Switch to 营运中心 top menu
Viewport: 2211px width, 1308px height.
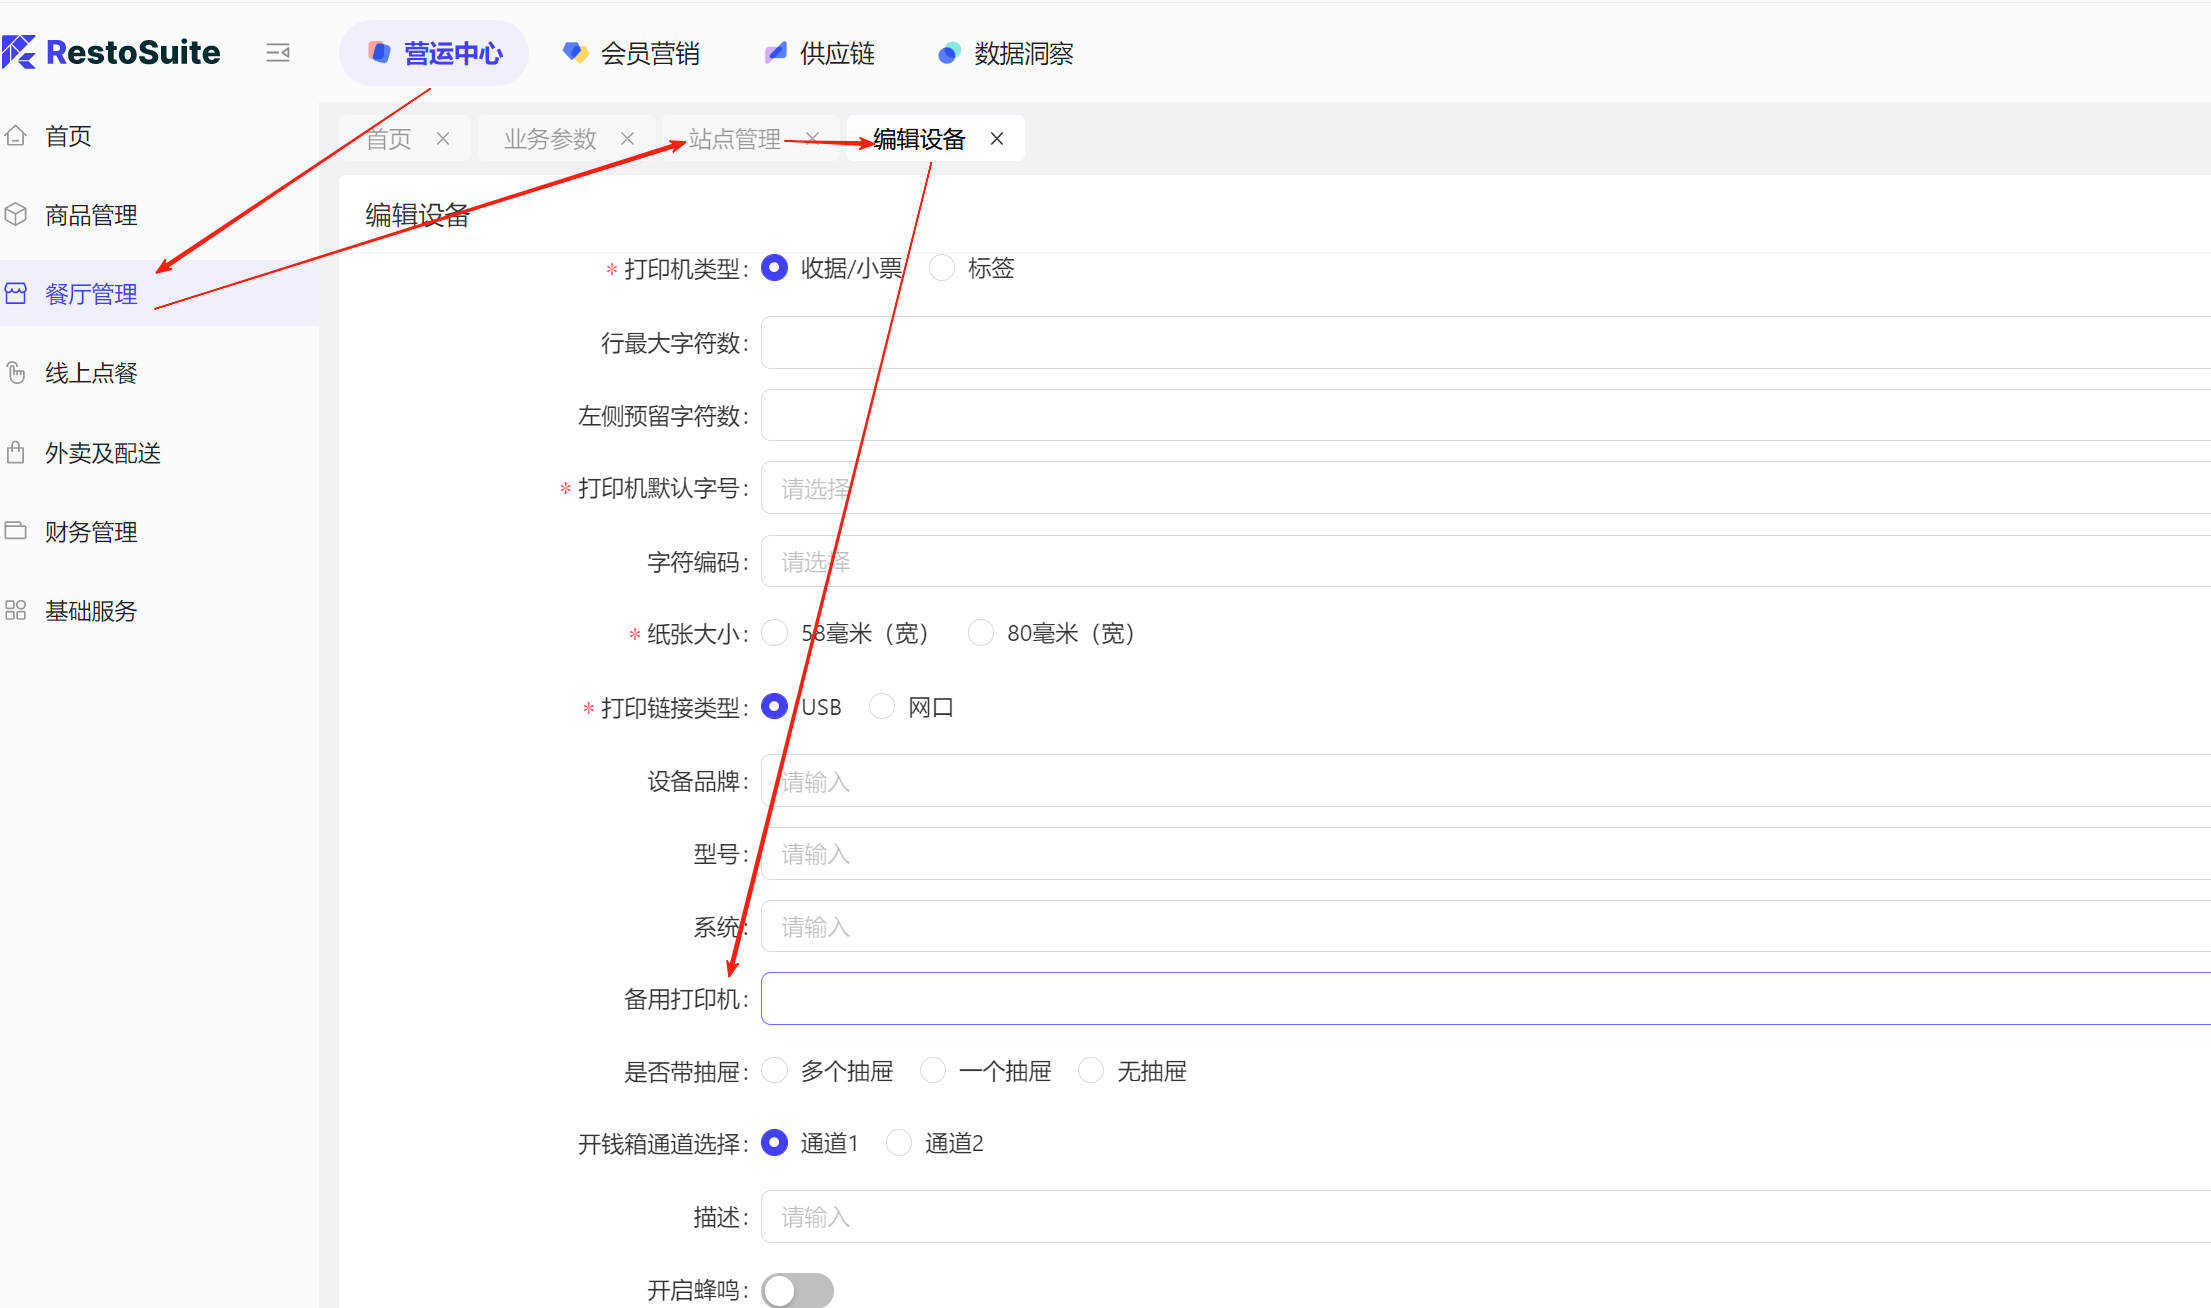[x=434, y=53]
